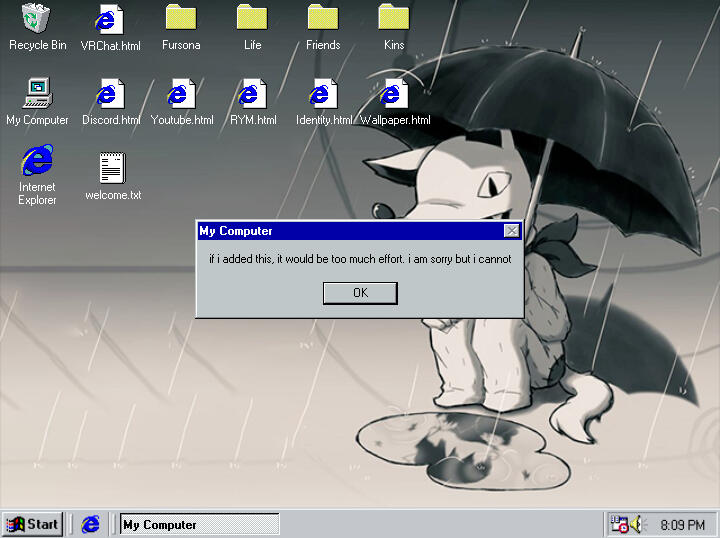The image size is (720, 538).
Task: Open the welcome.txt text file
Action: (x=112, y=168)
